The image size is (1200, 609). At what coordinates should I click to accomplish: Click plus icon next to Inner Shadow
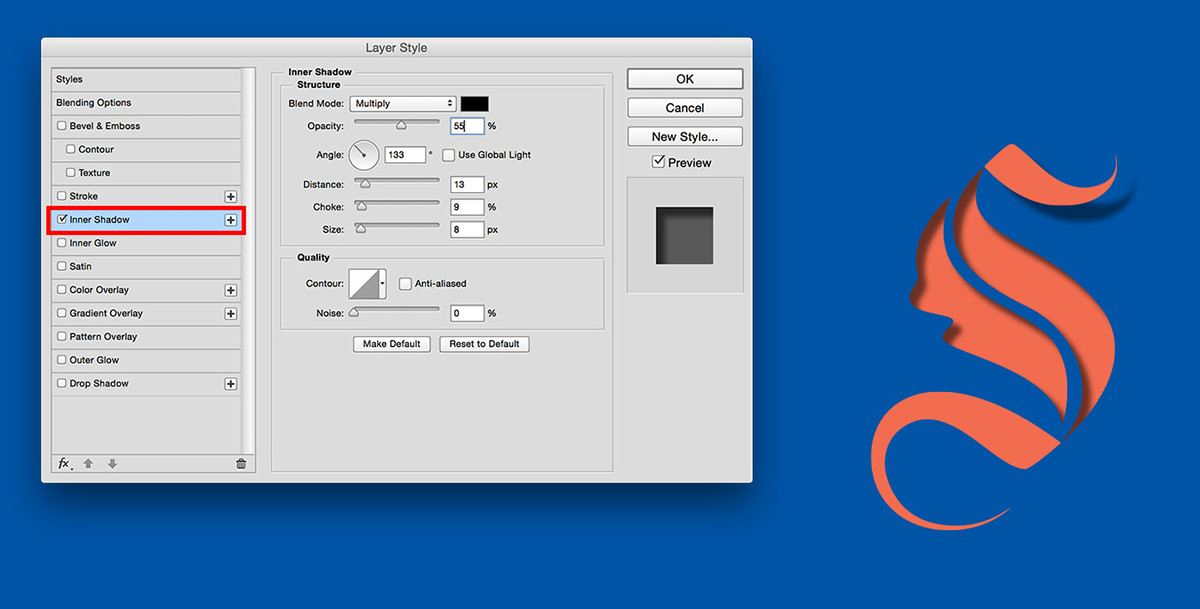click(230, 220)
